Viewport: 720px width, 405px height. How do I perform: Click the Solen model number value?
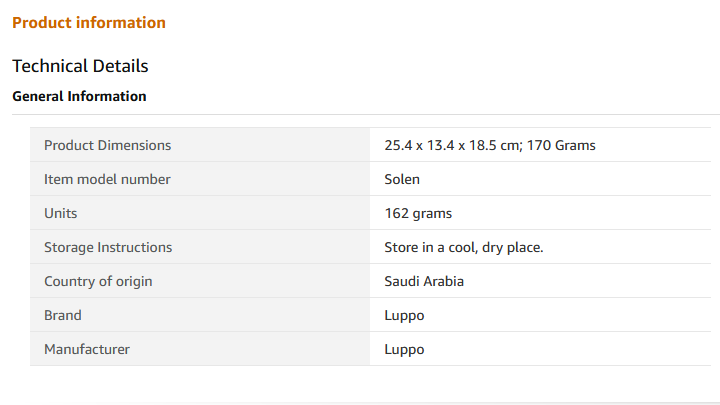coord(402,179)
